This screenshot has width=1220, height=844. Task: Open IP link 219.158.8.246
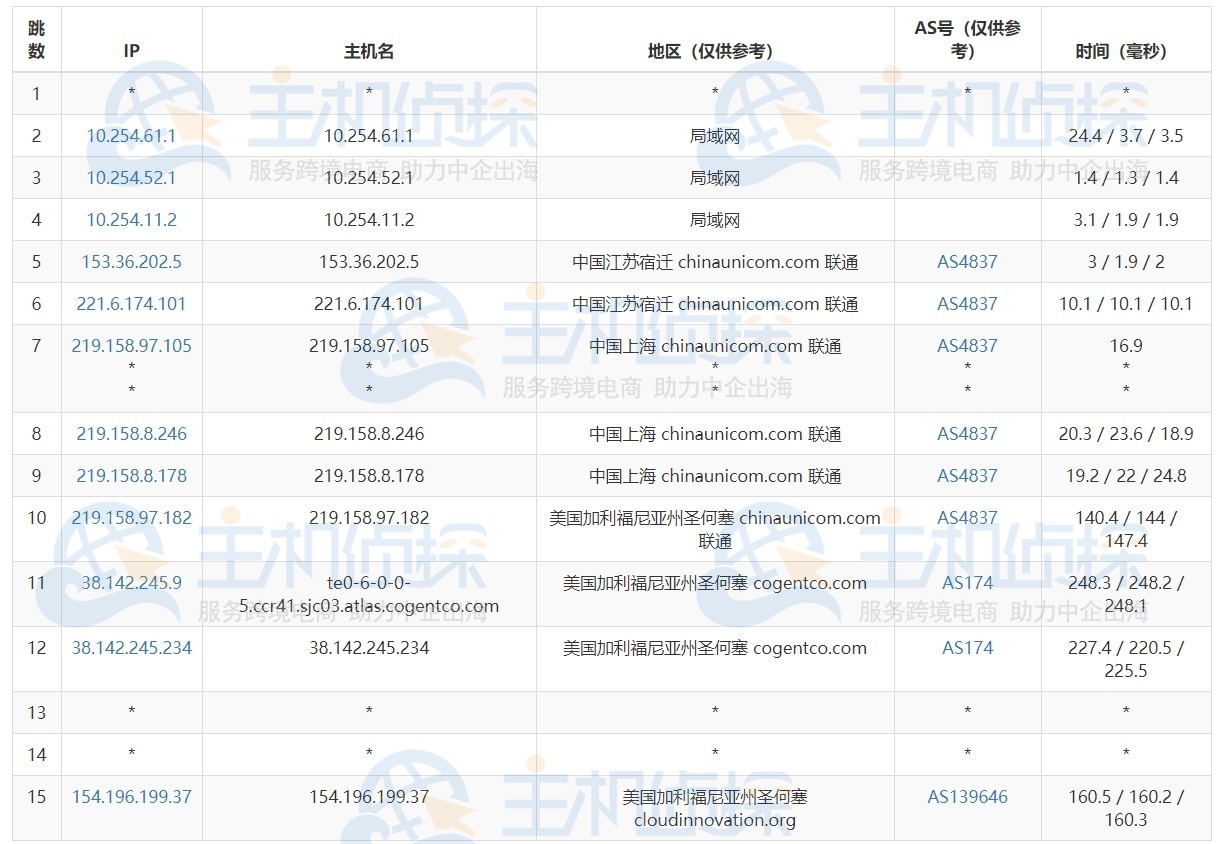131,434
